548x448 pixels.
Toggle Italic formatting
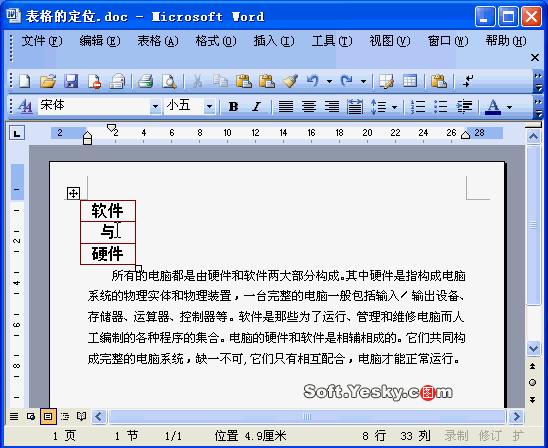coord(257,106)
